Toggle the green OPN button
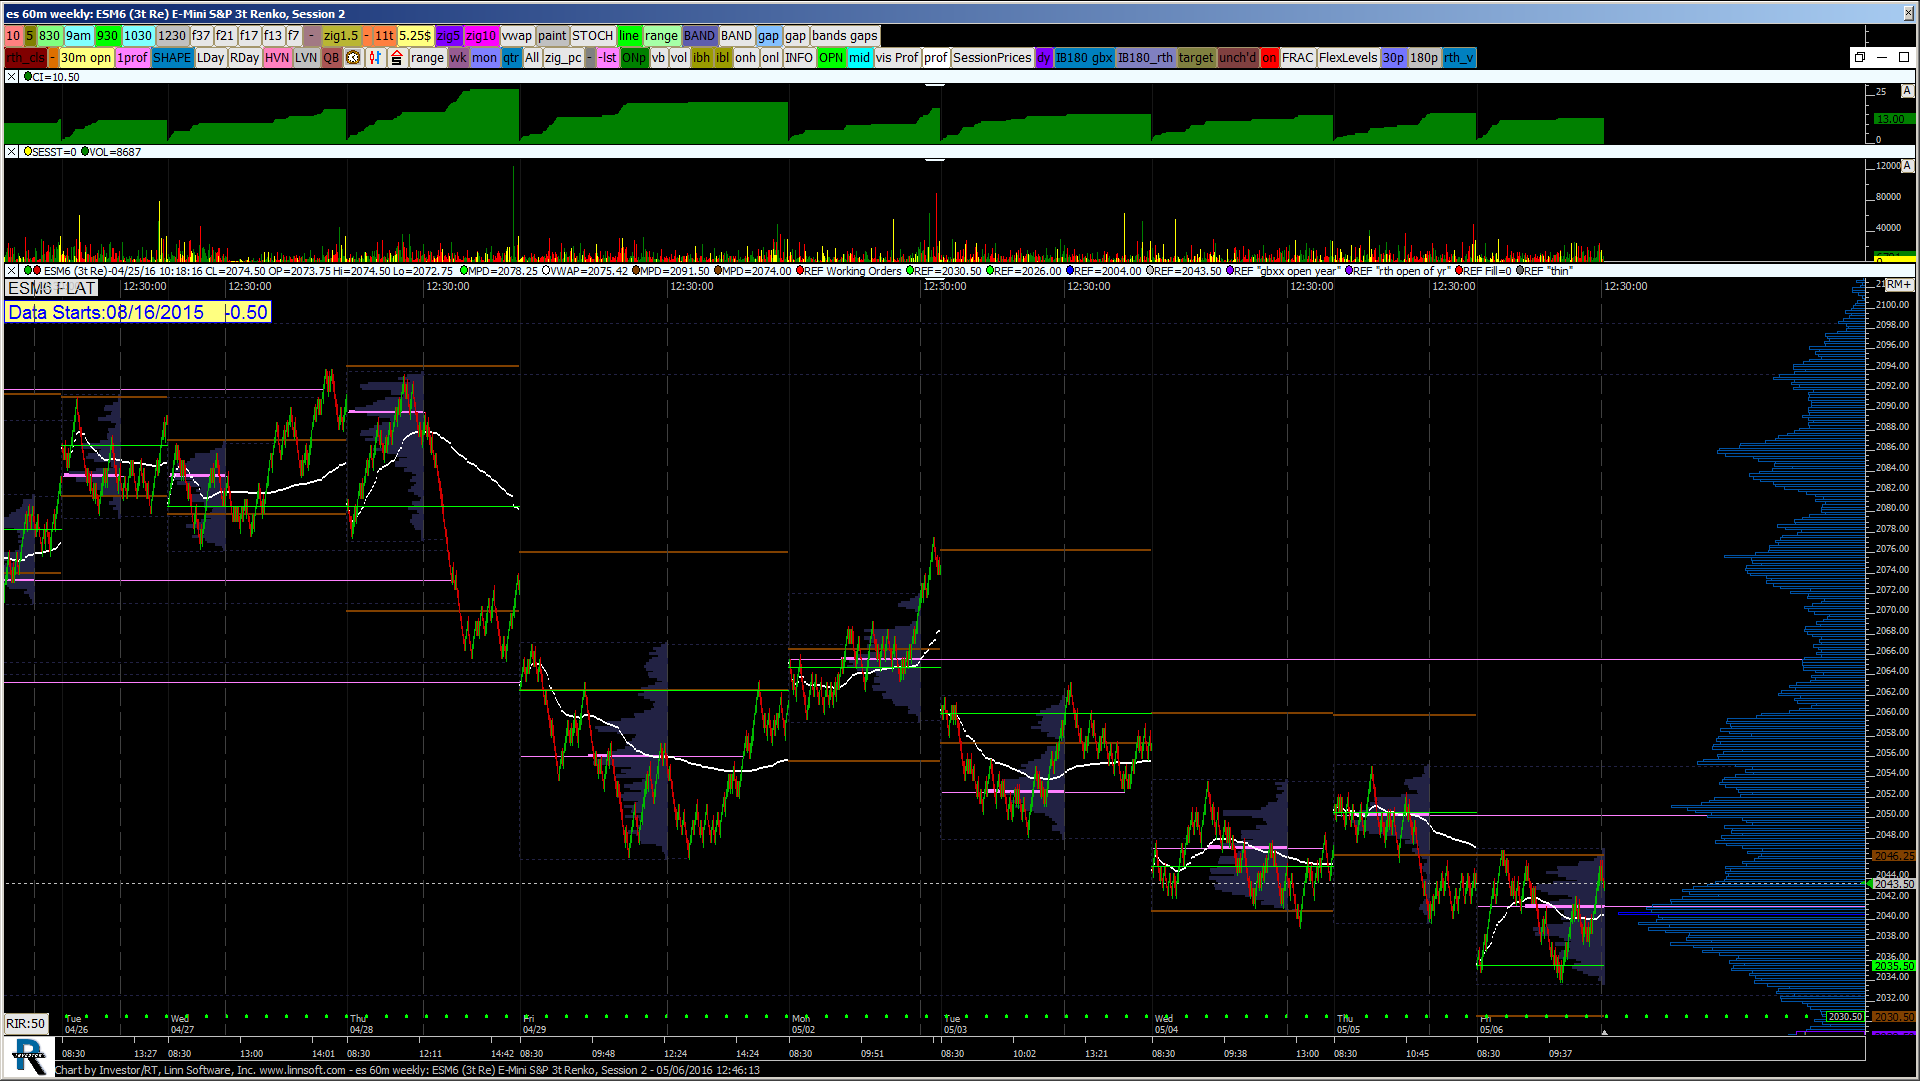Screen dimensions: 1920x1081 [x=831, y=58]
